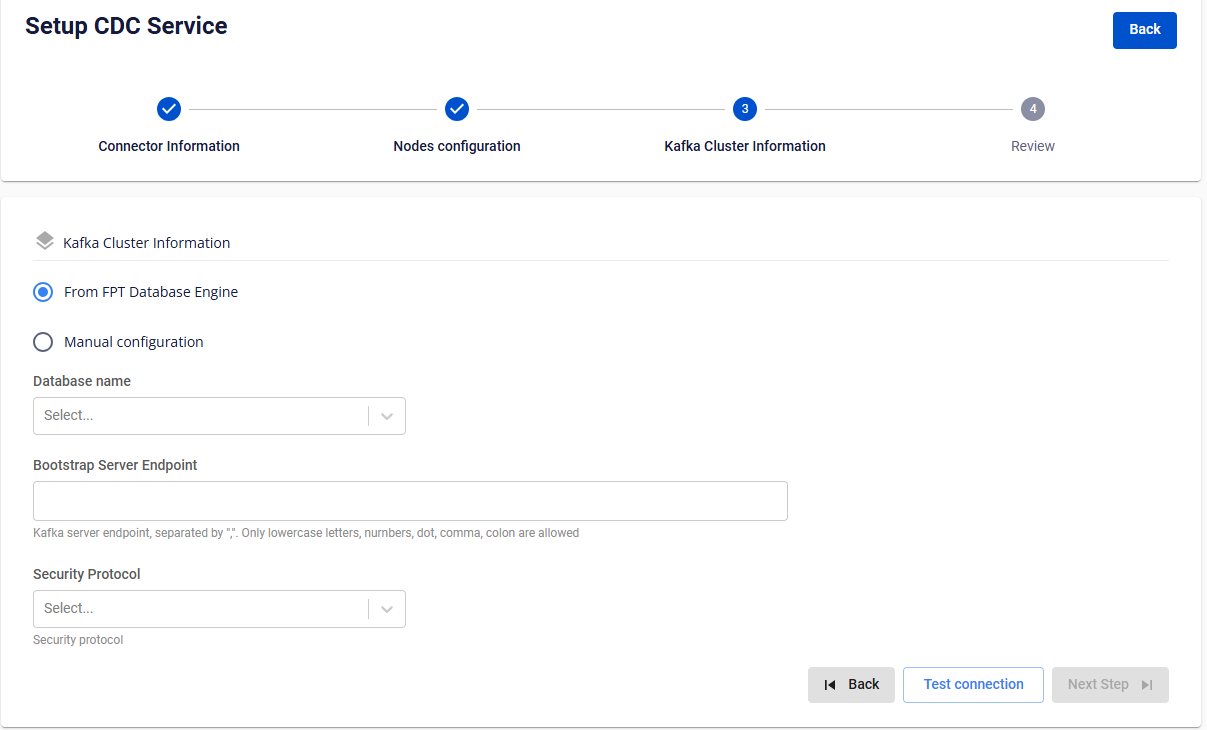Screen dimensions: 1207x730
Task: Click the Setup CDC Service page title
Action: [x=126, y=26]
